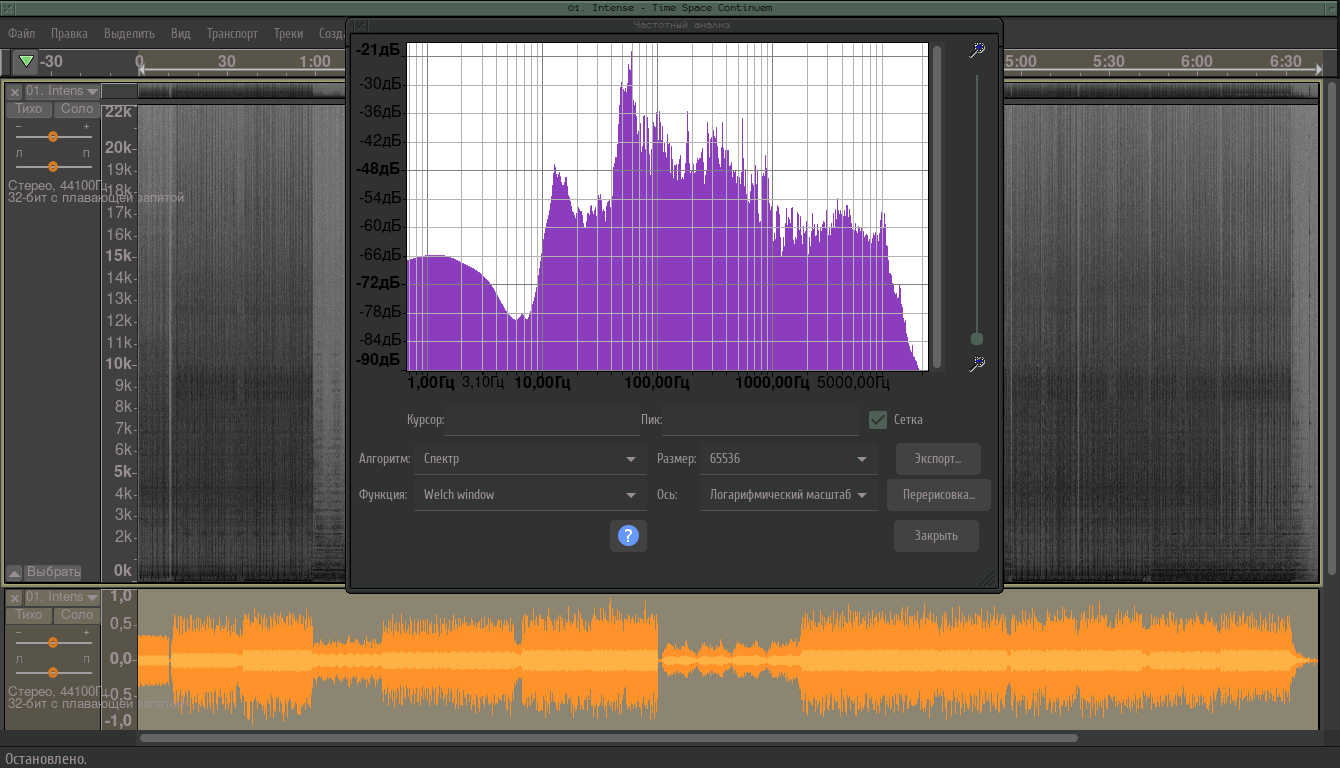Click the 10k label on the spectrogram scale

[x=119, y=364]
